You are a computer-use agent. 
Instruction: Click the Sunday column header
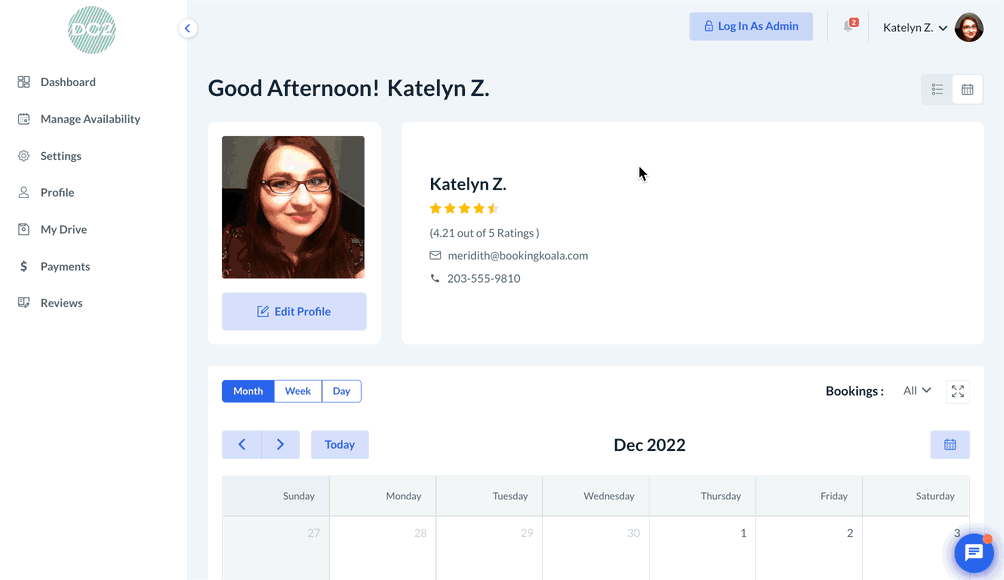276,496
